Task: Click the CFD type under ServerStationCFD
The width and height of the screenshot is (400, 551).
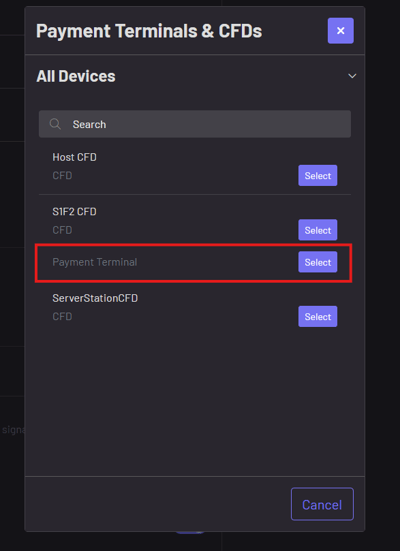Action: [x=62, y=316]
